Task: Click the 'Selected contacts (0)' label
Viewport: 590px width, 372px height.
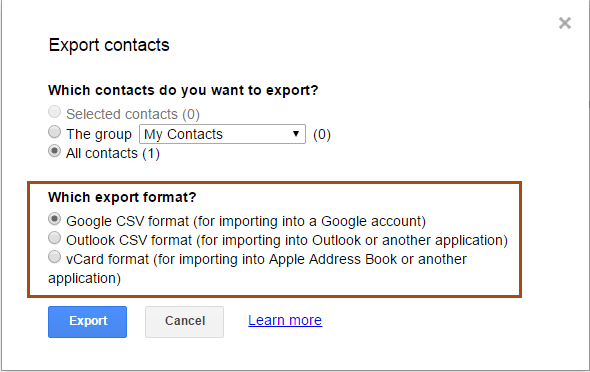Action: click(133, 114)
